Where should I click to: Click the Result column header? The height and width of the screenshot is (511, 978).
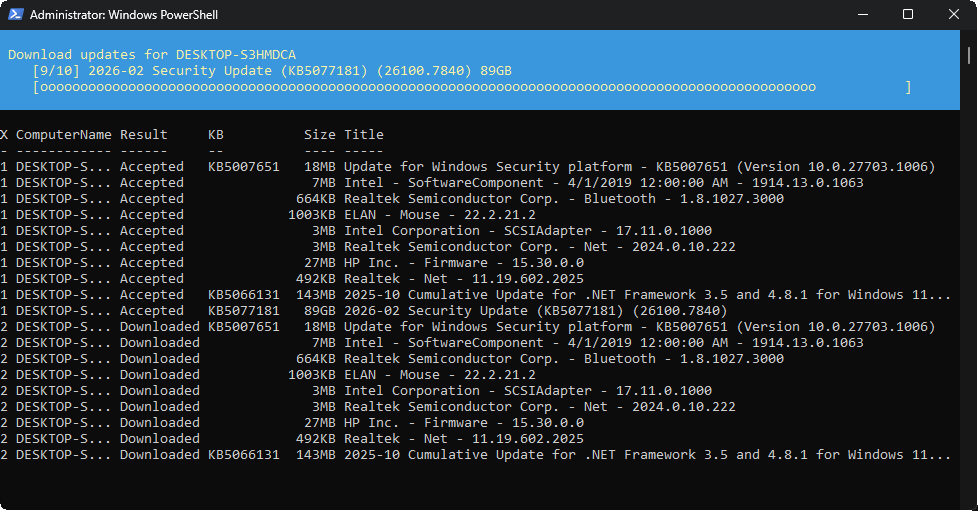click(x=144, y=134)
